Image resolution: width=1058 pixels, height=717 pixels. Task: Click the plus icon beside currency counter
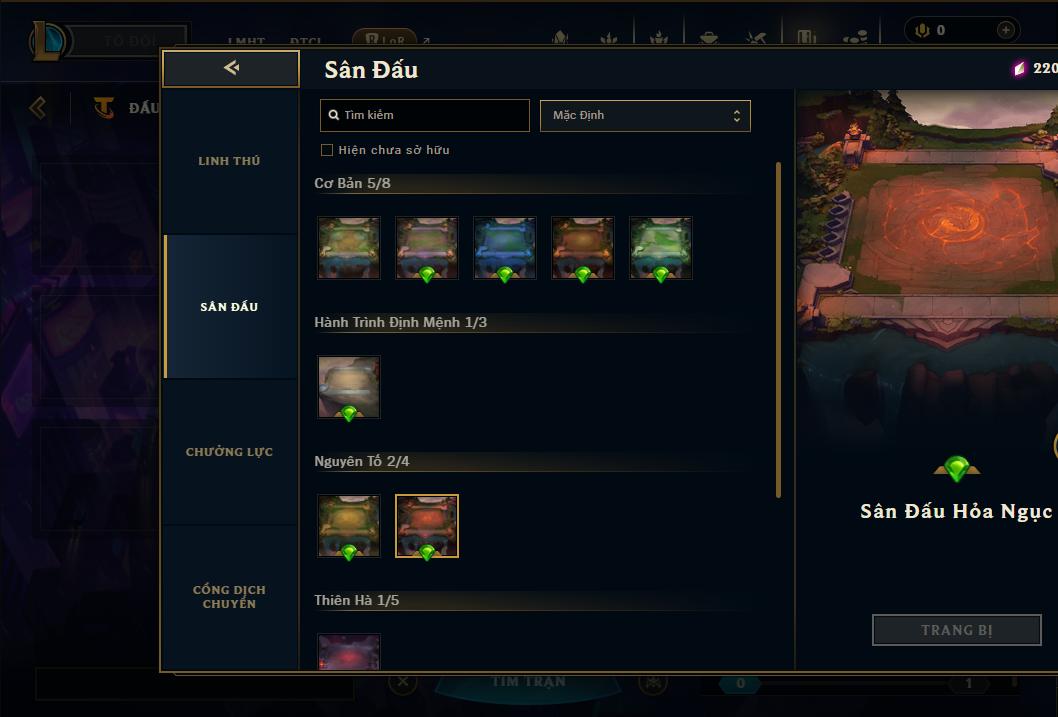[1005, 30]
